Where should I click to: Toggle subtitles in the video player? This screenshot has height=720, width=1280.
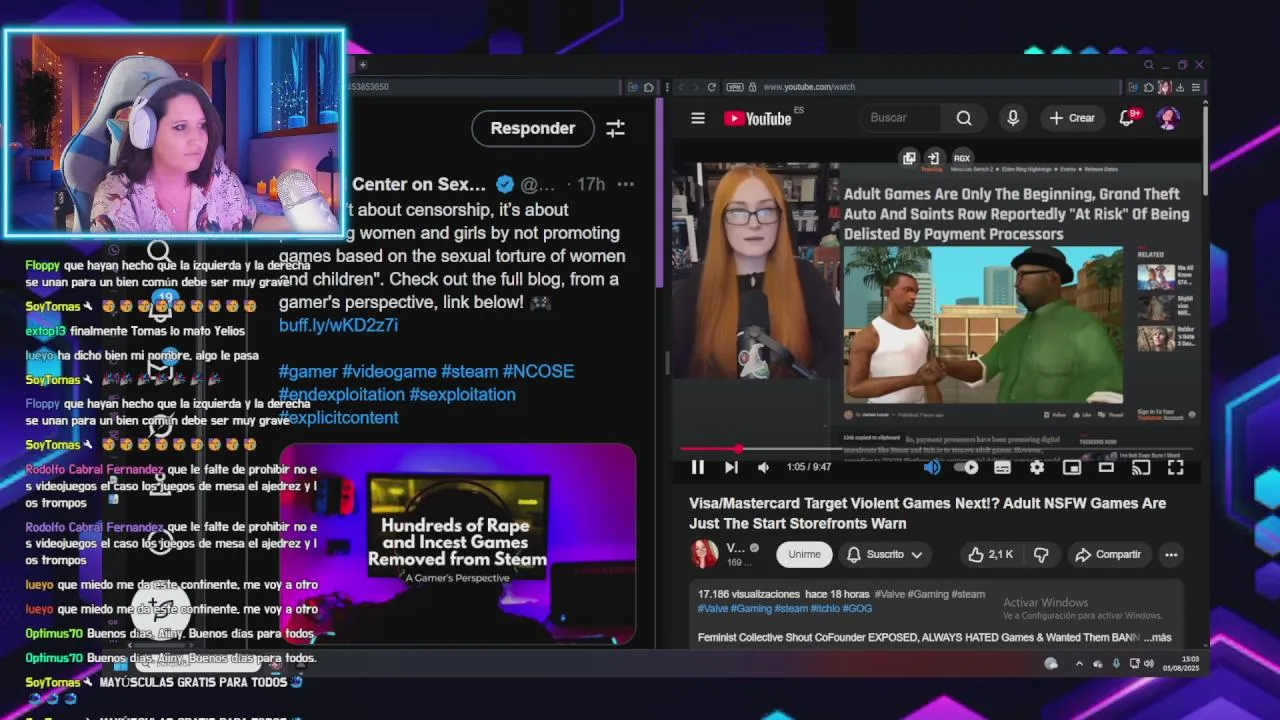(x=1002, y=467)
